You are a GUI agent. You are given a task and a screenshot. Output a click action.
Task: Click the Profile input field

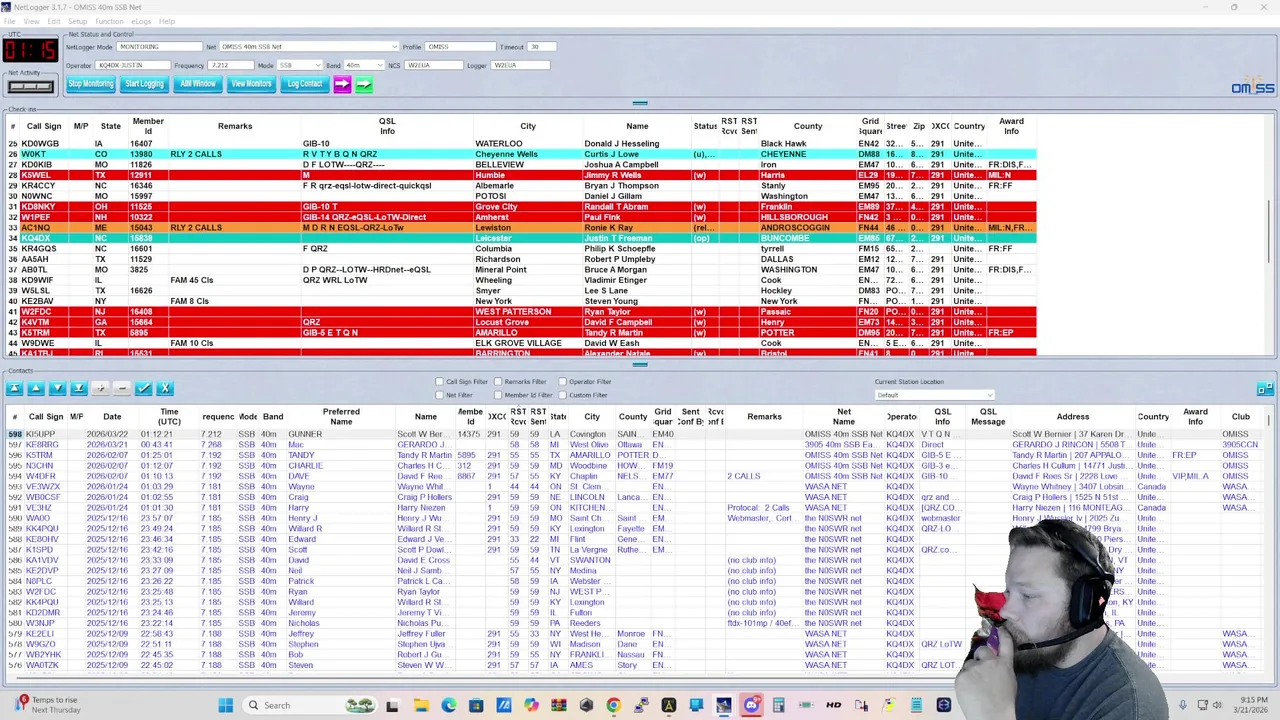(461, 47)
